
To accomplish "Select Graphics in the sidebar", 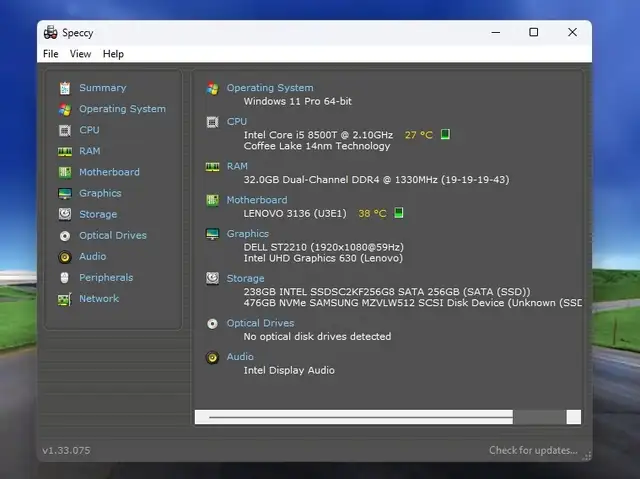I will pyautogui.click(x=100, y=193).
